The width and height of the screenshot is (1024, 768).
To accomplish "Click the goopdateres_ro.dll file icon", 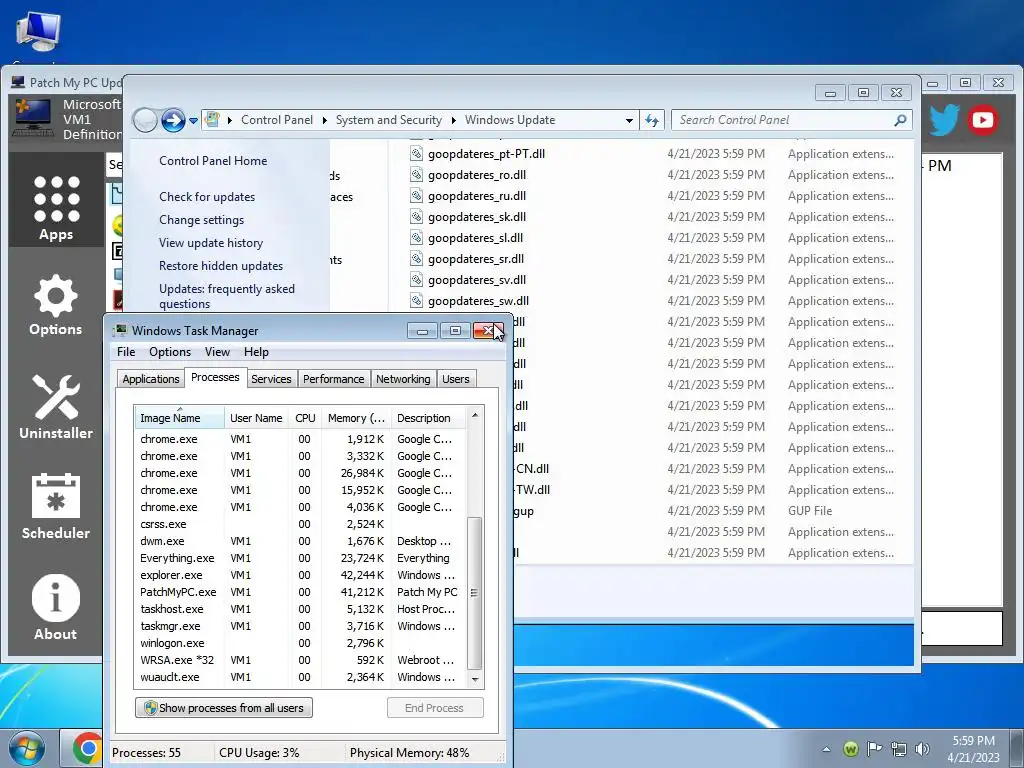I will [x=416, y=174].
